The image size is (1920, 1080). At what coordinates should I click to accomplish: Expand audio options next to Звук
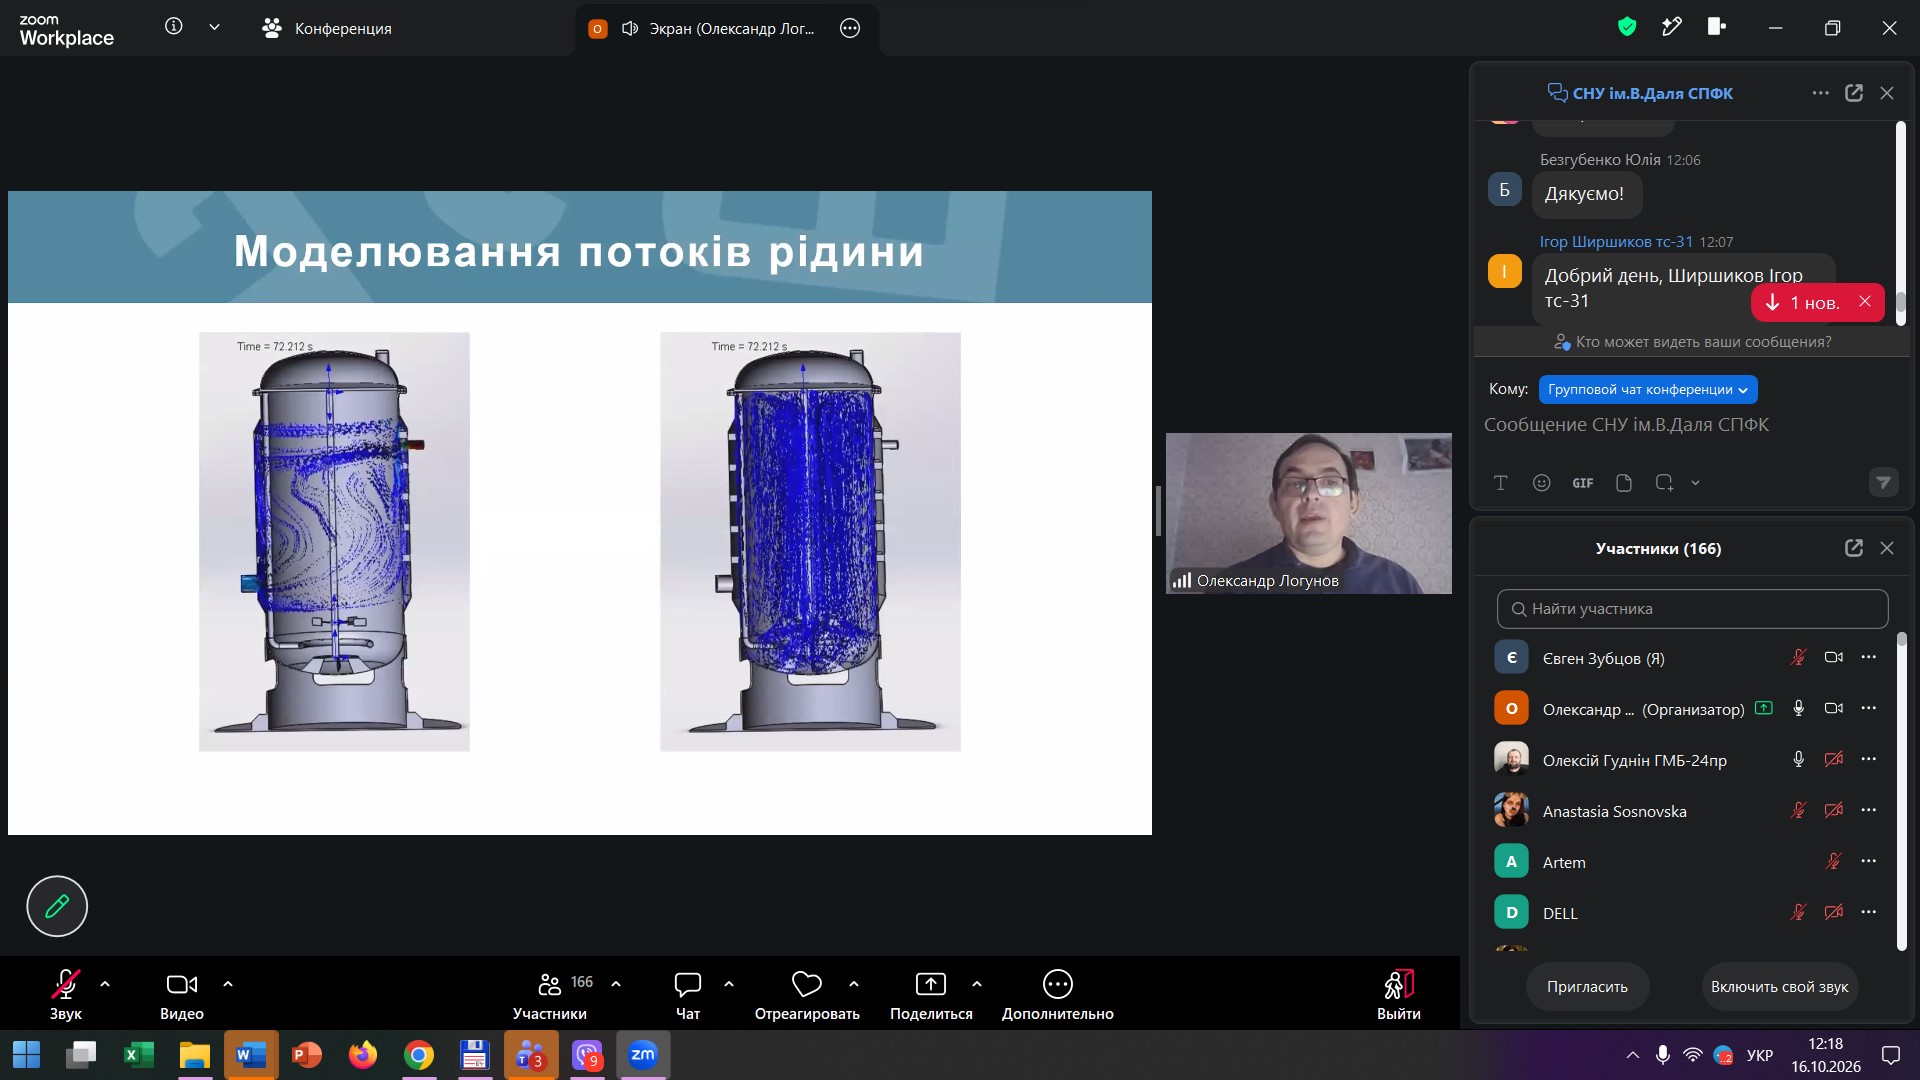point(105,984)
